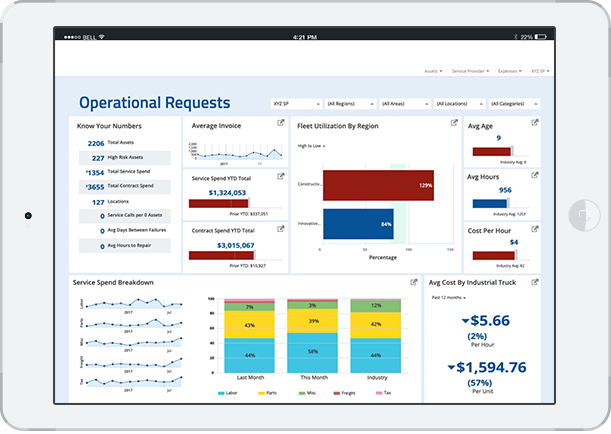Change the High to Low sort dropdown

311,146
